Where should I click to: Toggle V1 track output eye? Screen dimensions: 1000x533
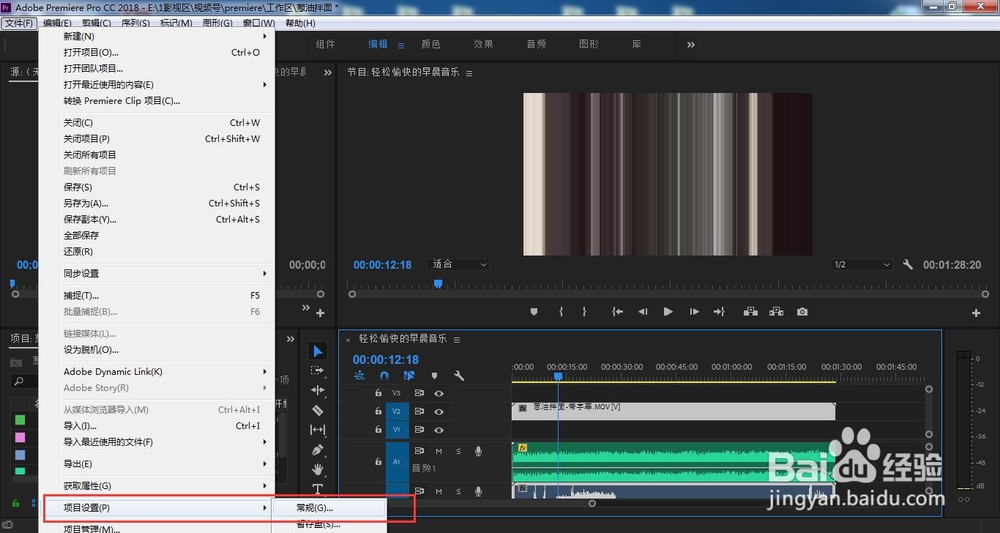[x=439, y=430]
